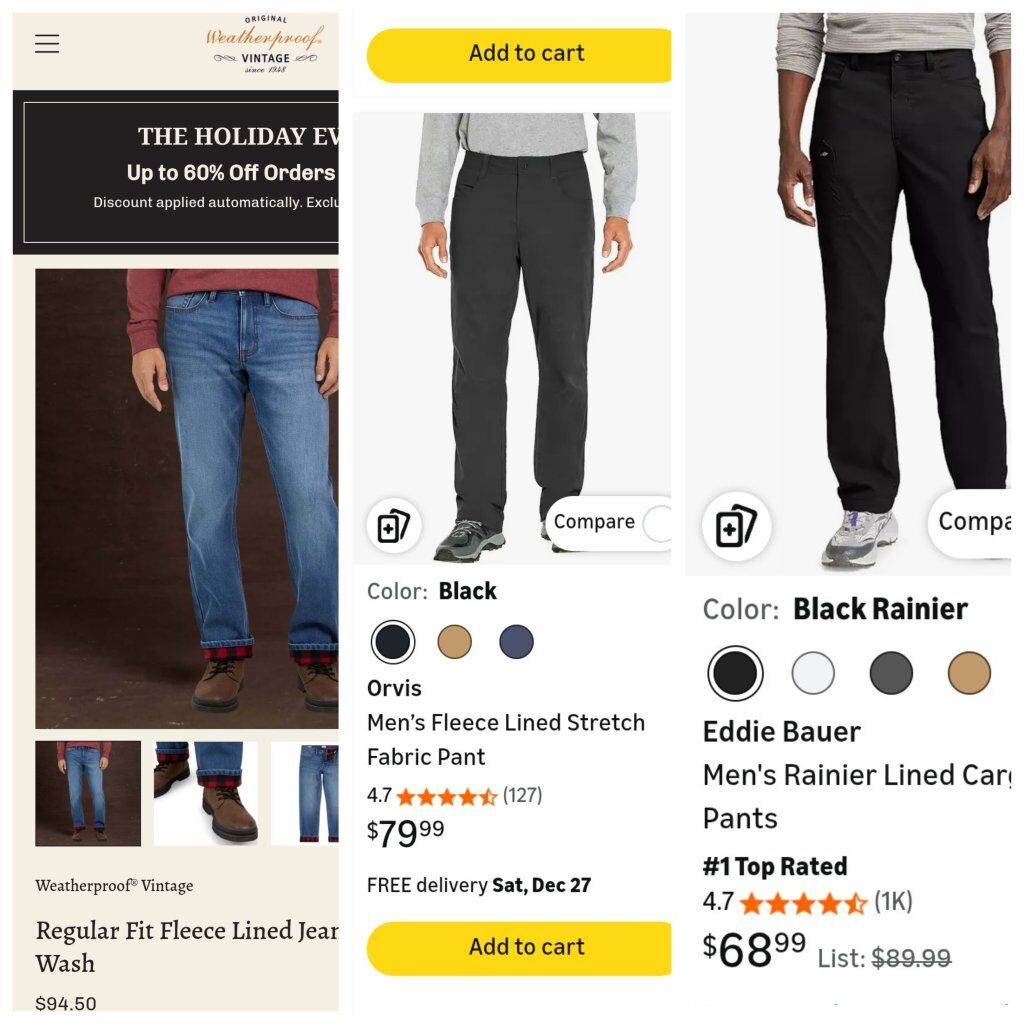Image resolution: width=1024 pixels, height=1024 pixels.
Task: View the jean cuff boot thumbnail
Action: point(206,793)
